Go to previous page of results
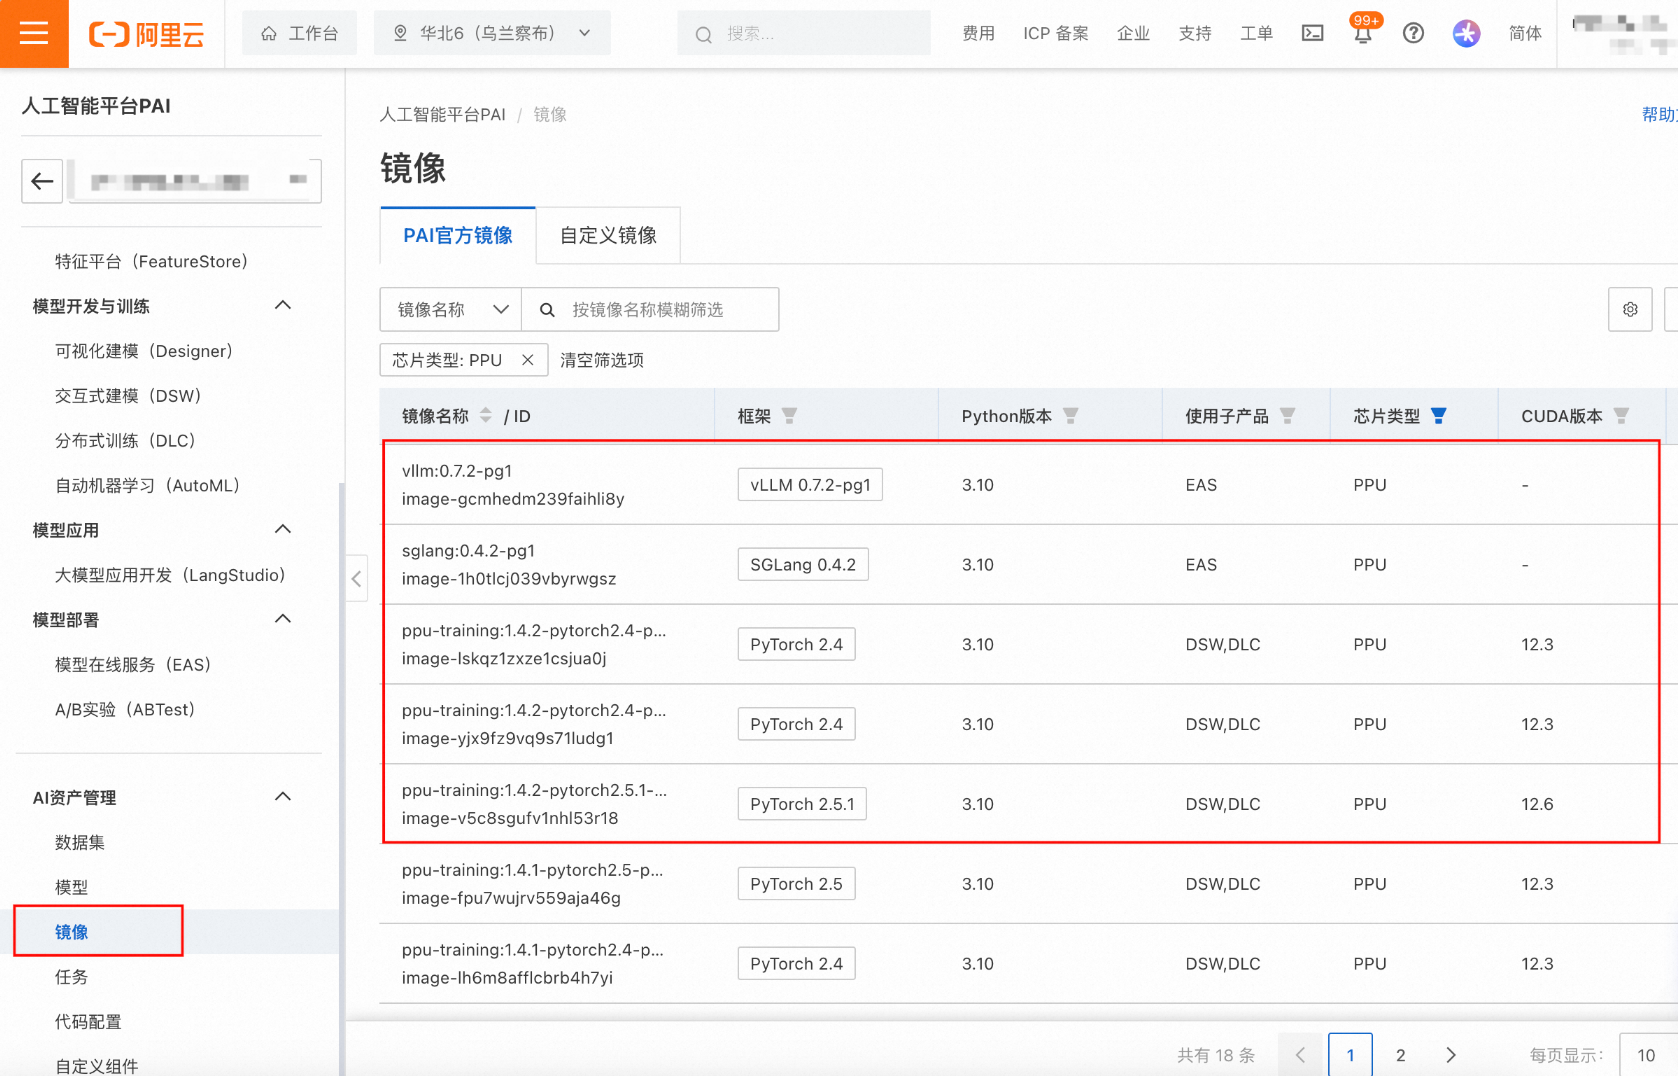Image resolution: width=1678 pixels, height=1076 pixels. (1300, 1055)
